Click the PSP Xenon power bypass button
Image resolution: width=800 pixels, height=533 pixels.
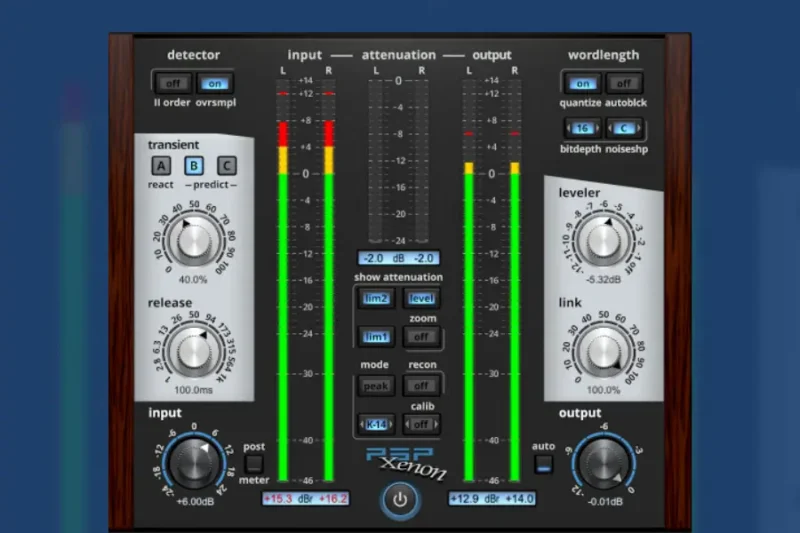coord(400,500)
